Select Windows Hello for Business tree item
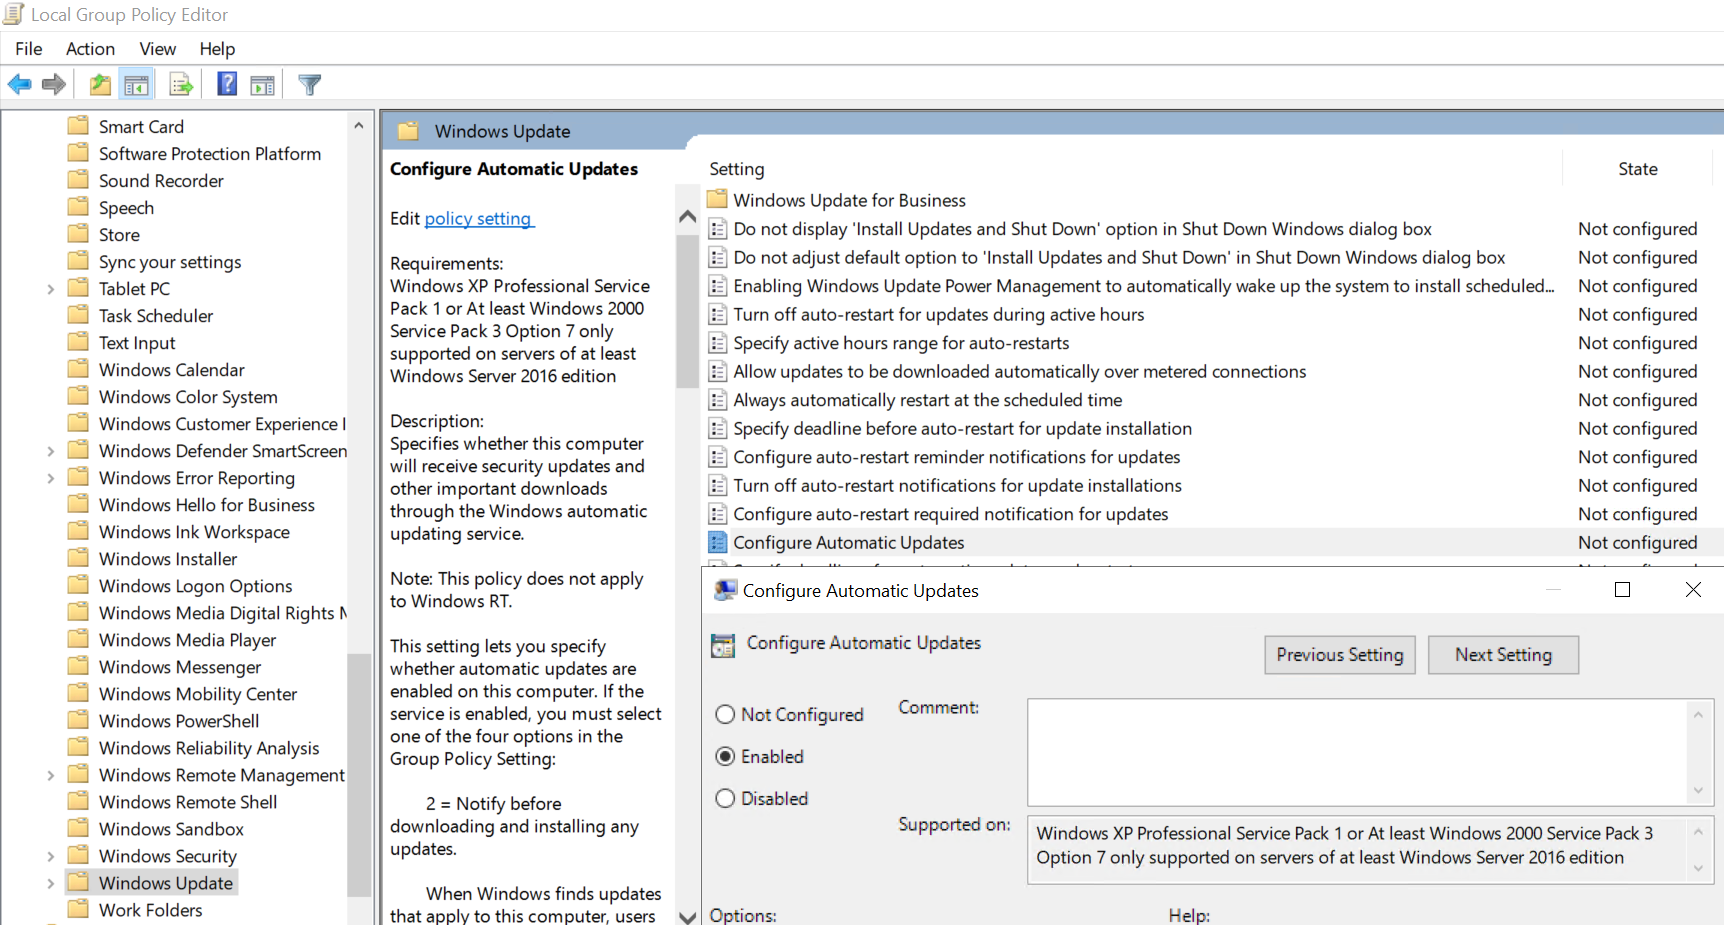Image resolution: width=1724 pixels, height=925 pixels. click(x=206, y=505)
